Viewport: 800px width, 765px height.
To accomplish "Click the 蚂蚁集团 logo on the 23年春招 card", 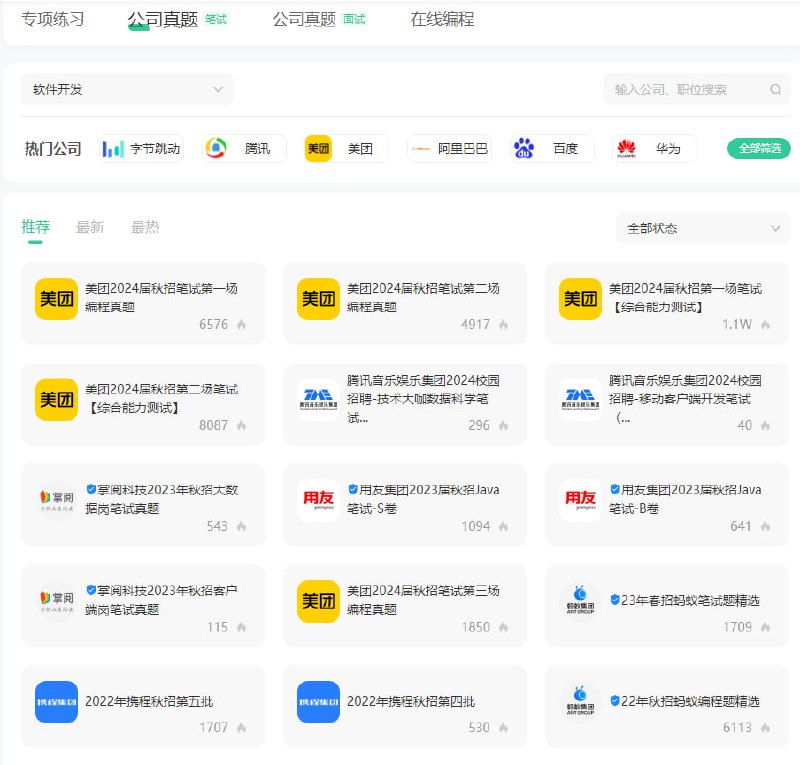I will tap(578, 600).
